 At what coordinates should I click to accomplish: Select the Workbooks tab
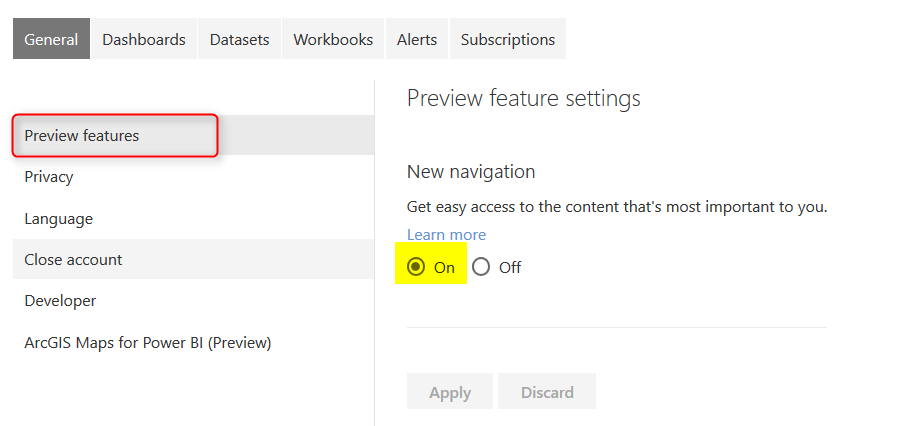click(333, 39)
